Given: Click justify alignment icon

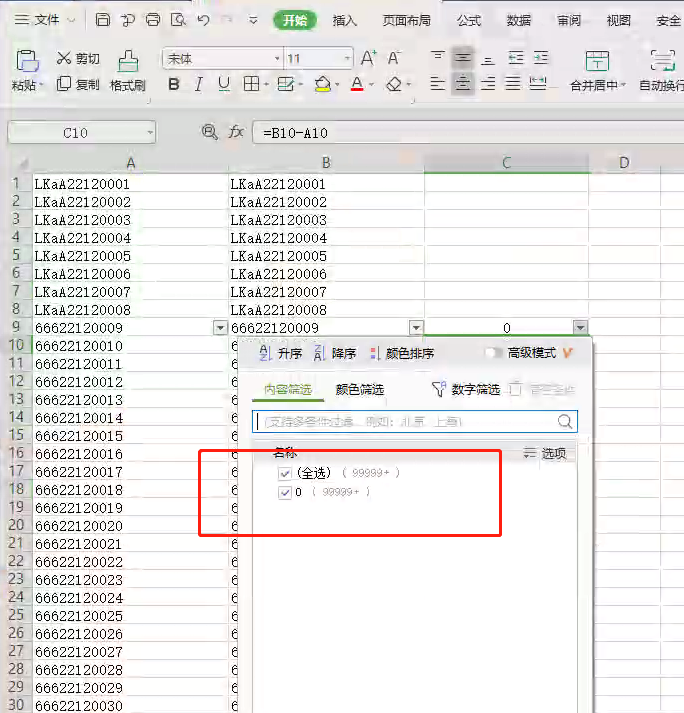Looking at the screenshot, I should pyautogui.click(x=513, y=84).
